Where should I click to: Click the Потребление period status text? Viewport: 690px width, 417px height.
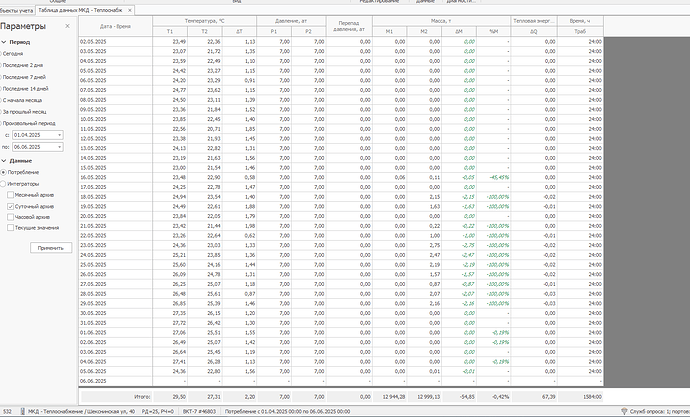pyautogui.click(x=287, y=411)
